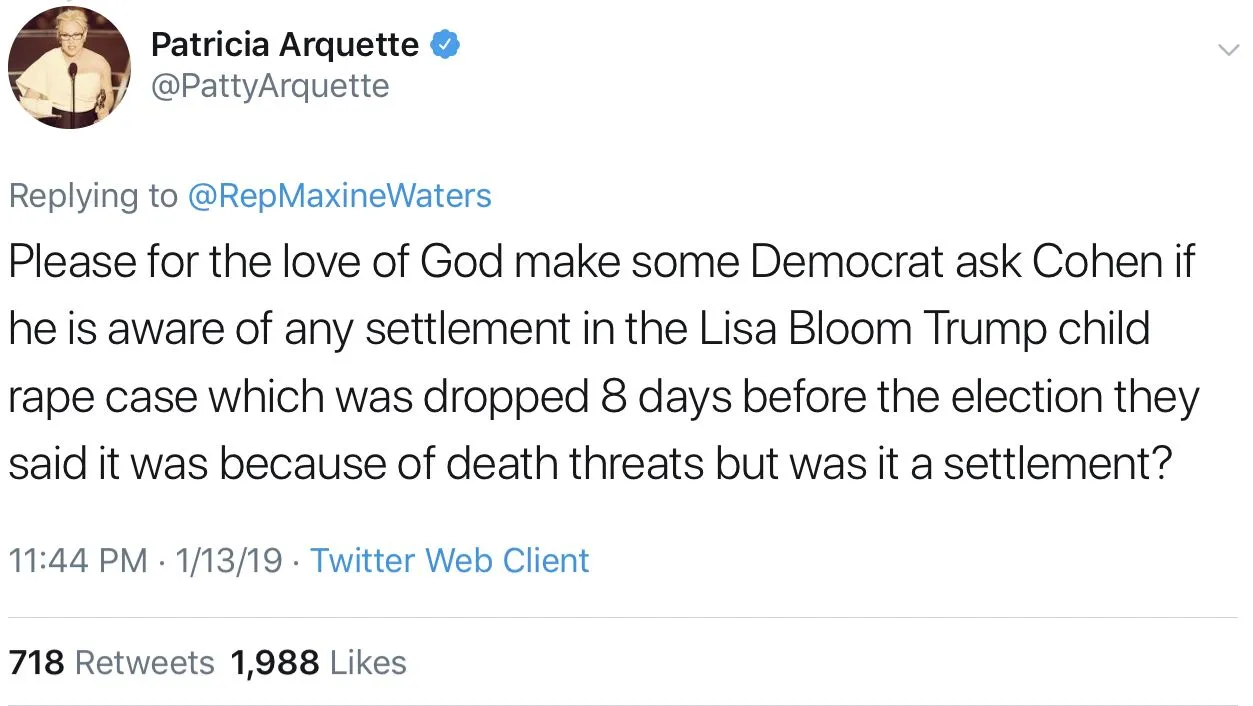Click the Patricia Arquette display name
1253x706 pixels.
tap(285, 44)
